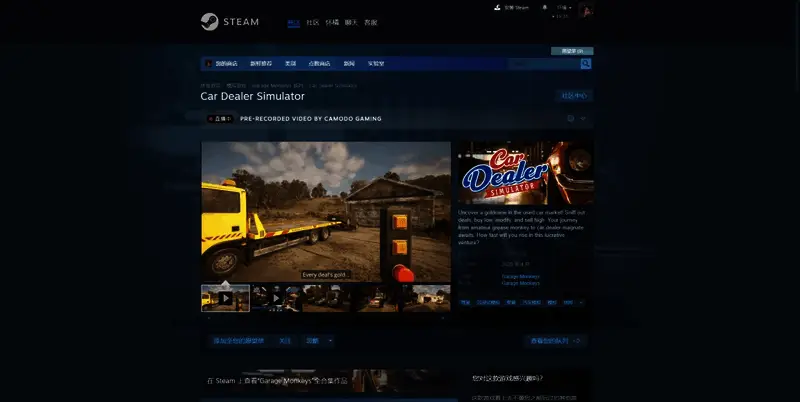Click the 关注 (Follow) button
The height and width of the screenshot is (402, 800).
click(x=285, y=341)
